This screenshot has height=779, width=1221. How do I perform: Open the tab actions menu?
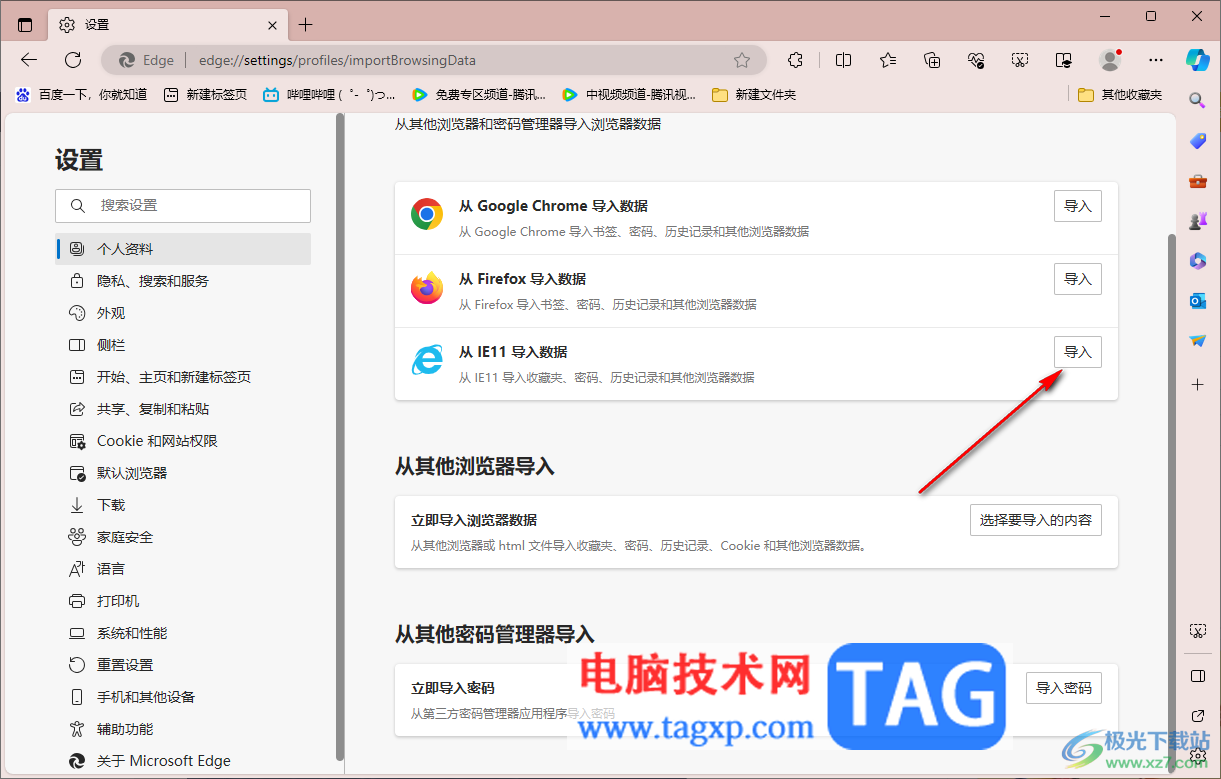(24, 23)
